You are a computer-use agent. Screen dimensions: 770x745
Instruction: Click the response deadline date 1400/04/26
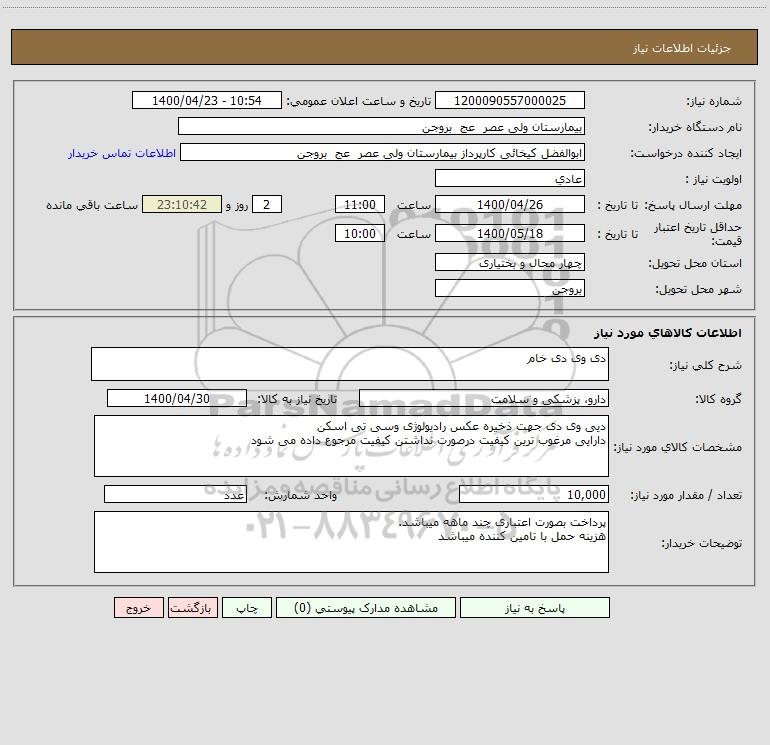pyautogui.click(x=510, y=204)
